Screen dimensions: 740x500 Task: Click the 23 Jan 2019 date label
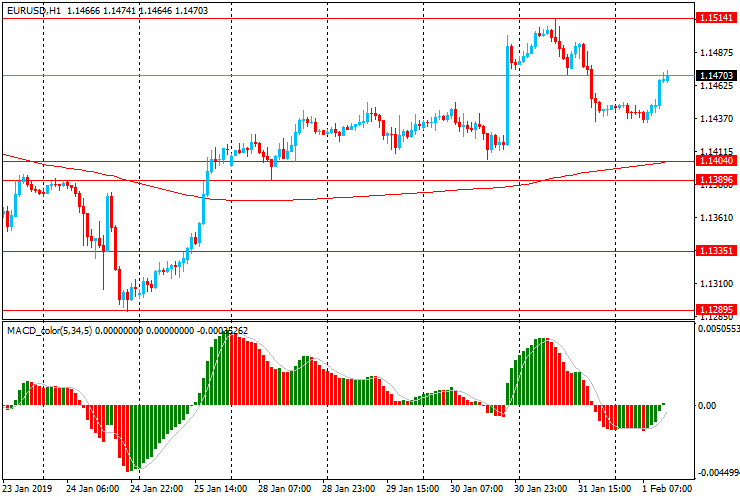pos(27,490)
